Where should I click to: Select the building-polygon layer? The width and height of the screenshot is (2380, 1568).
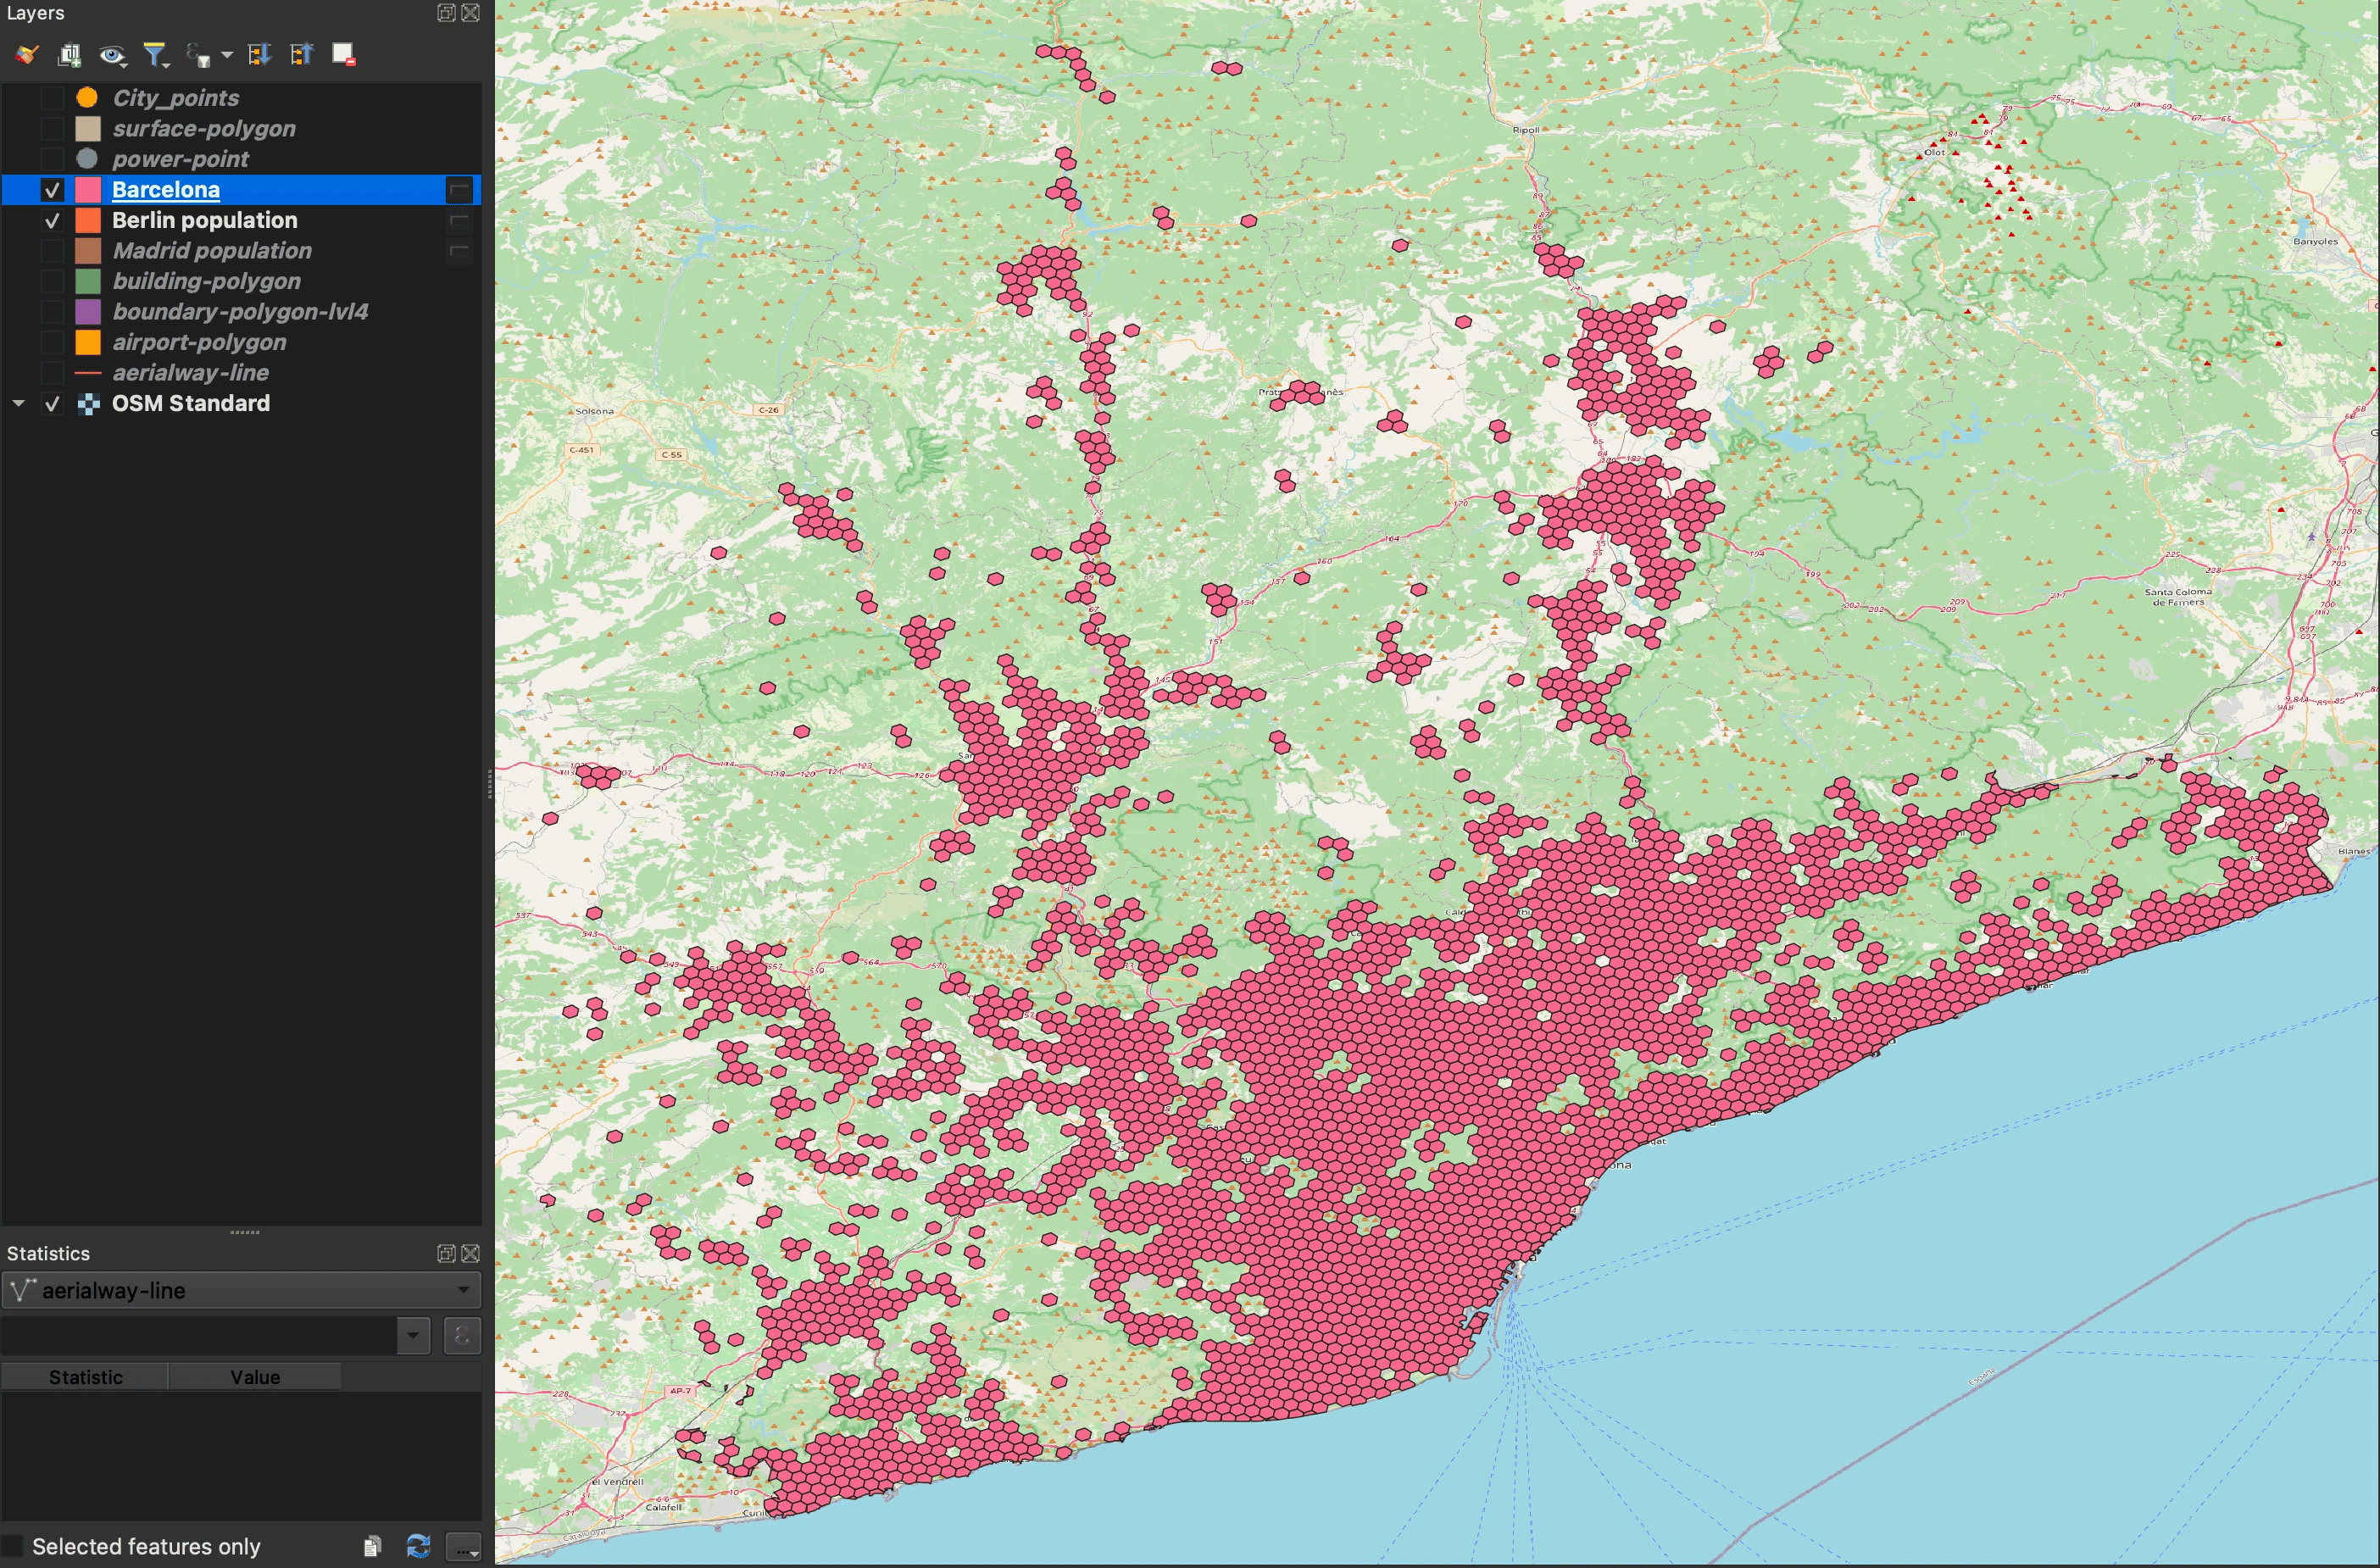click(x=206, y=282)
